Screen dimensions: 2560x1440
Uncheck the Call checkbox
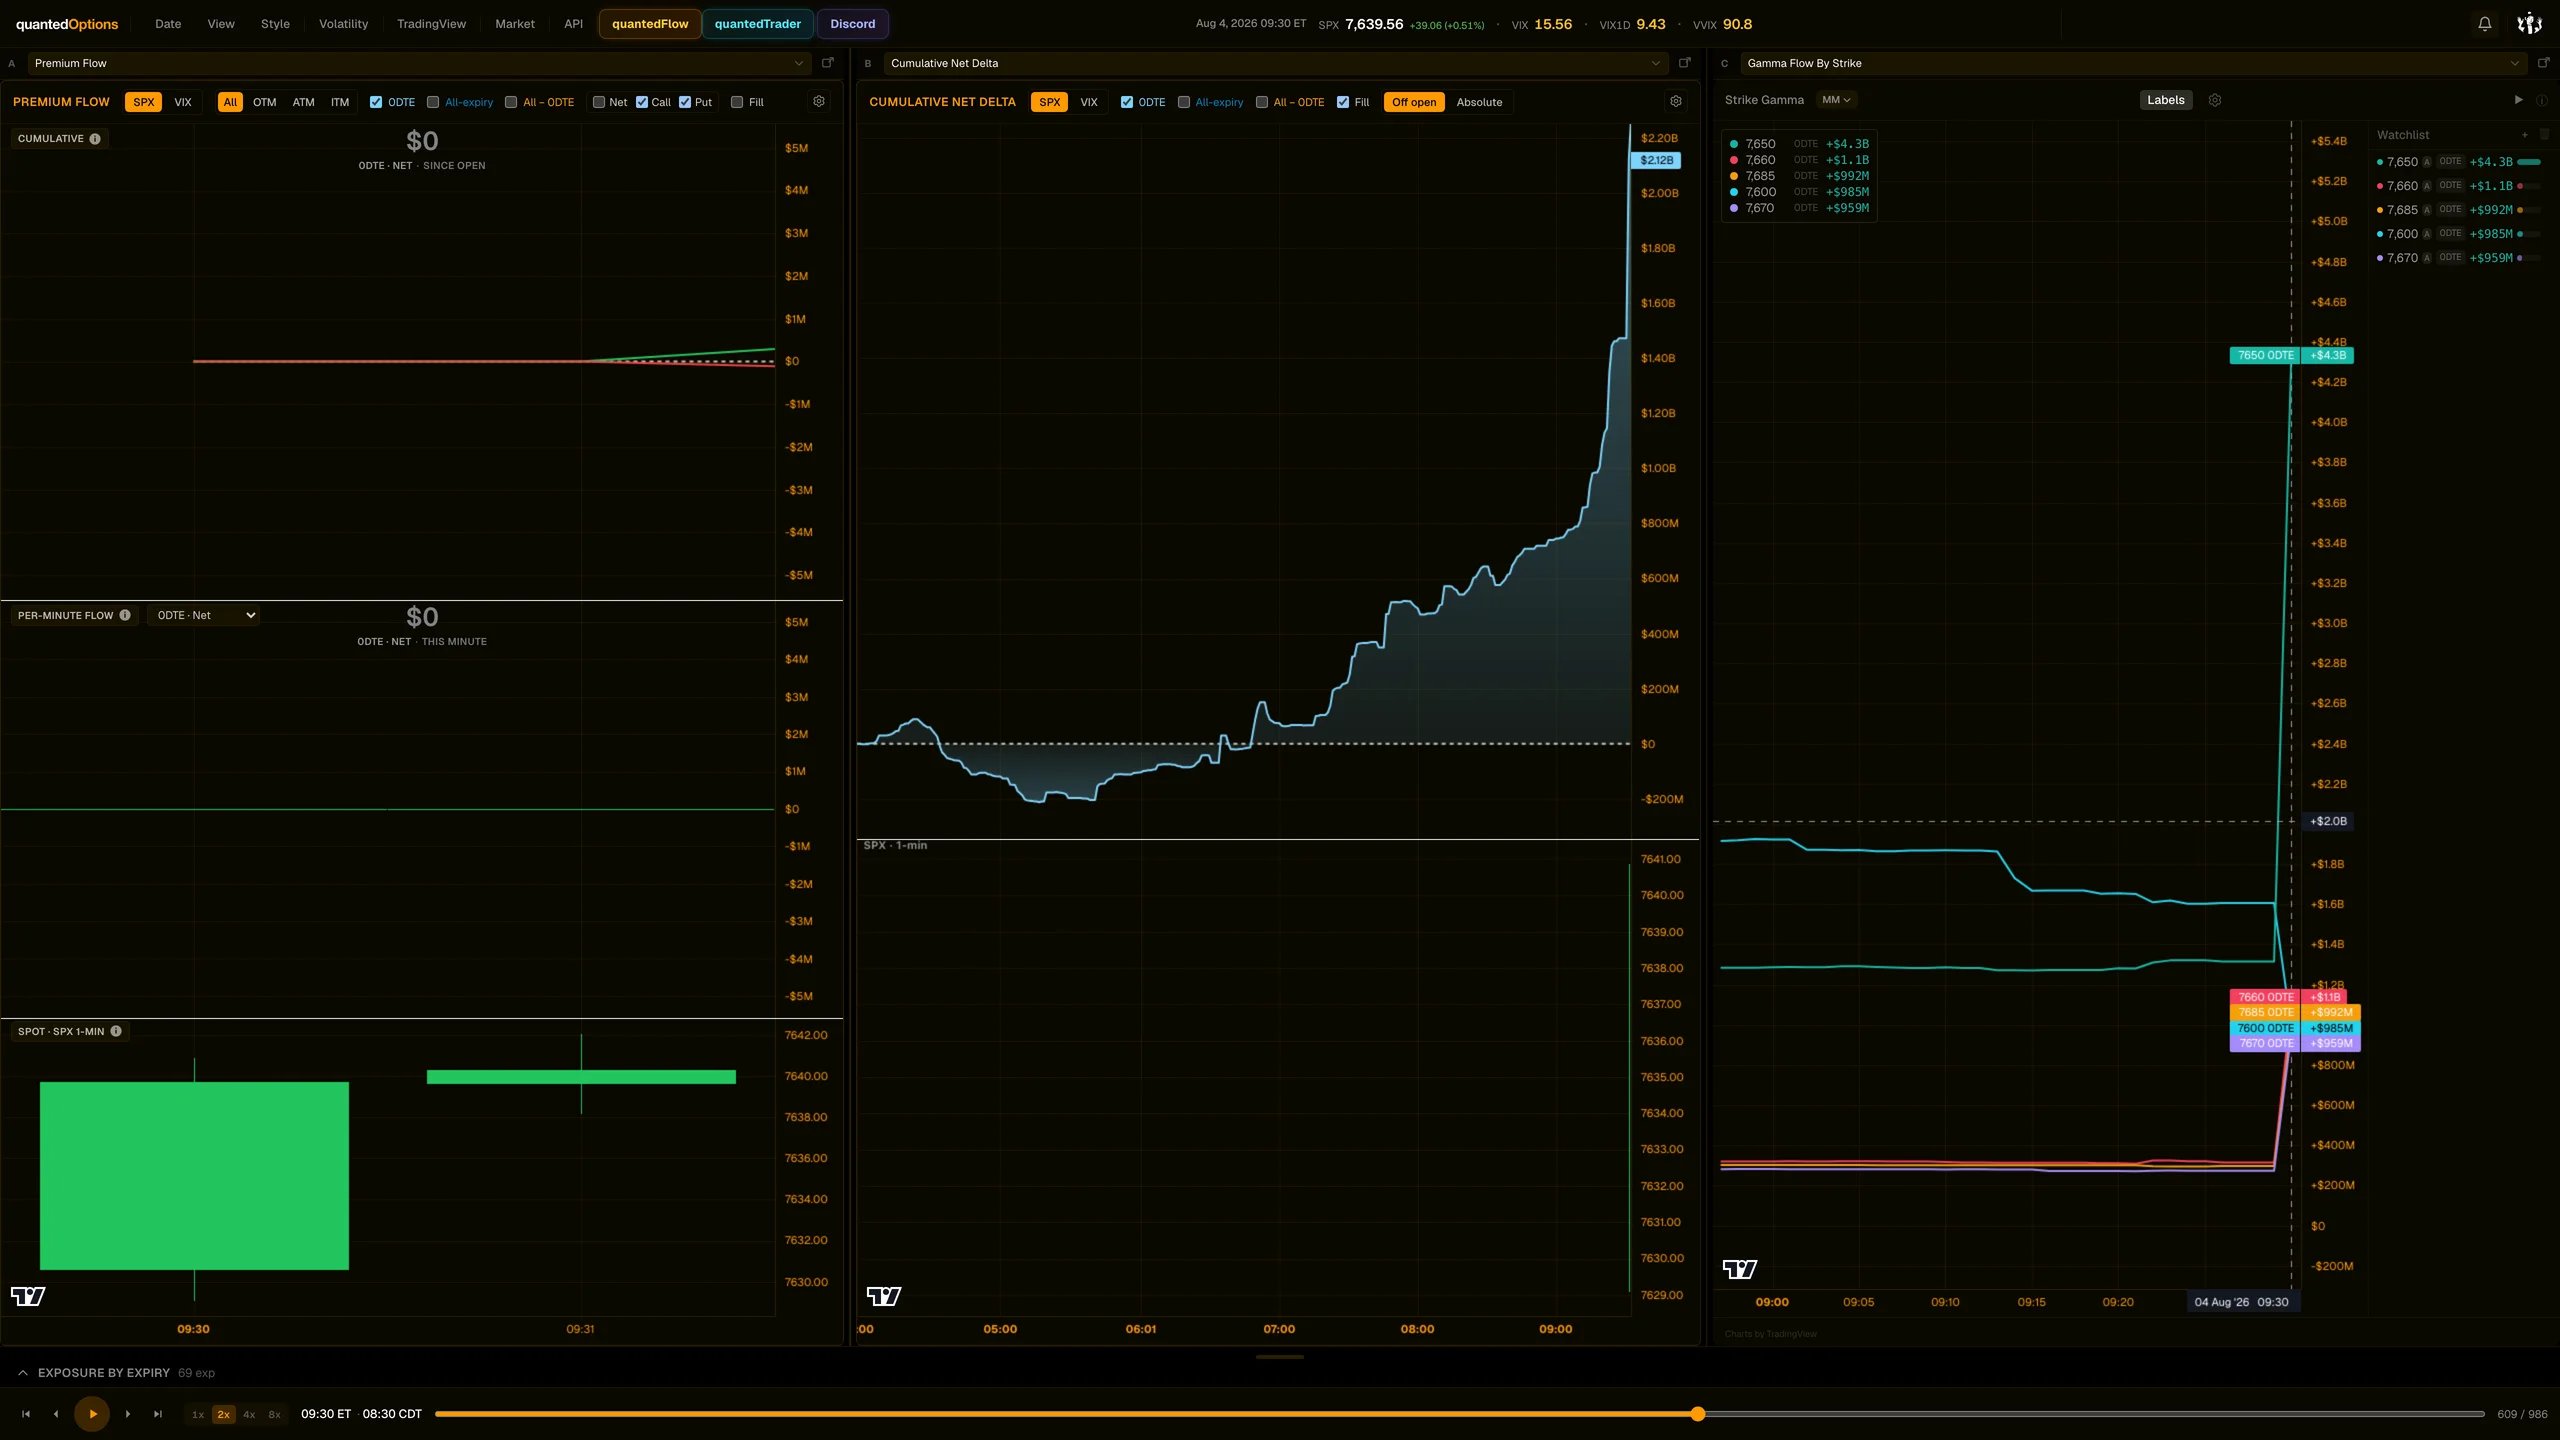pos(642,102)
